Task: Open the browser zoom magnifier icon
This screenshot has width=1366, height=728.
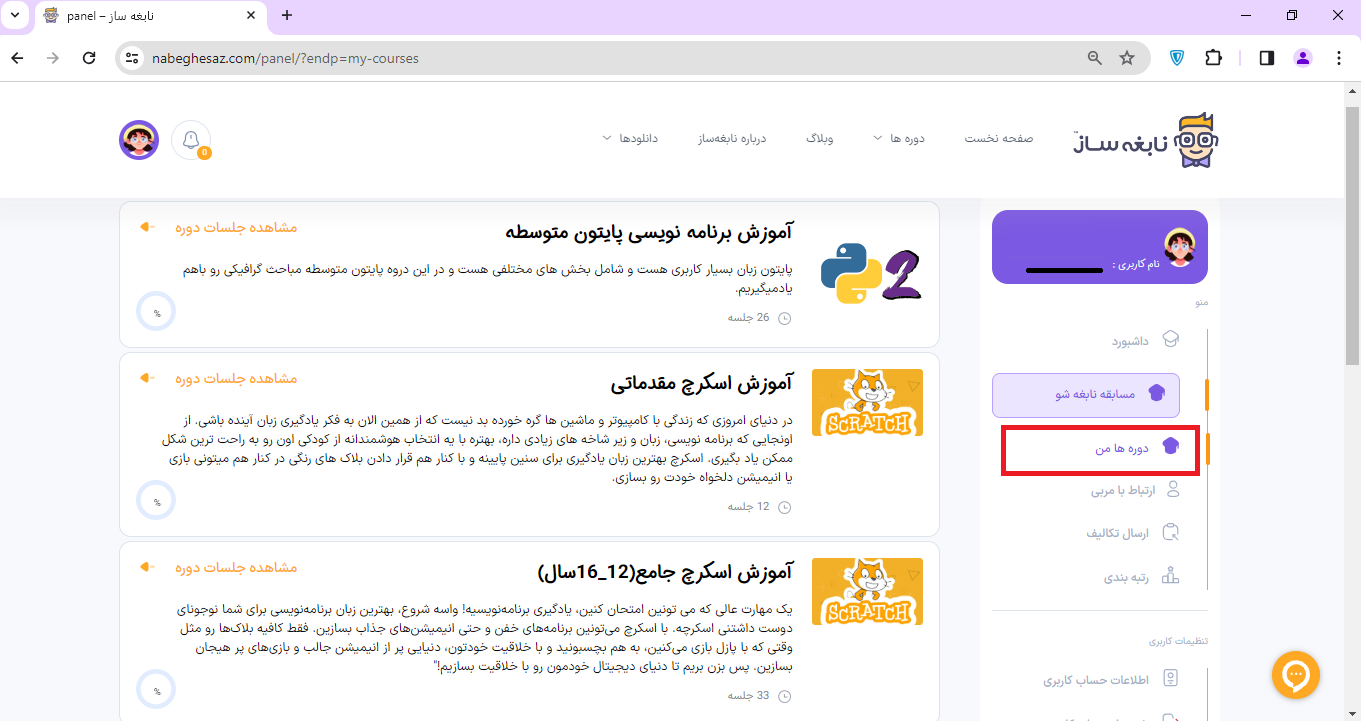Action: 1095,58
